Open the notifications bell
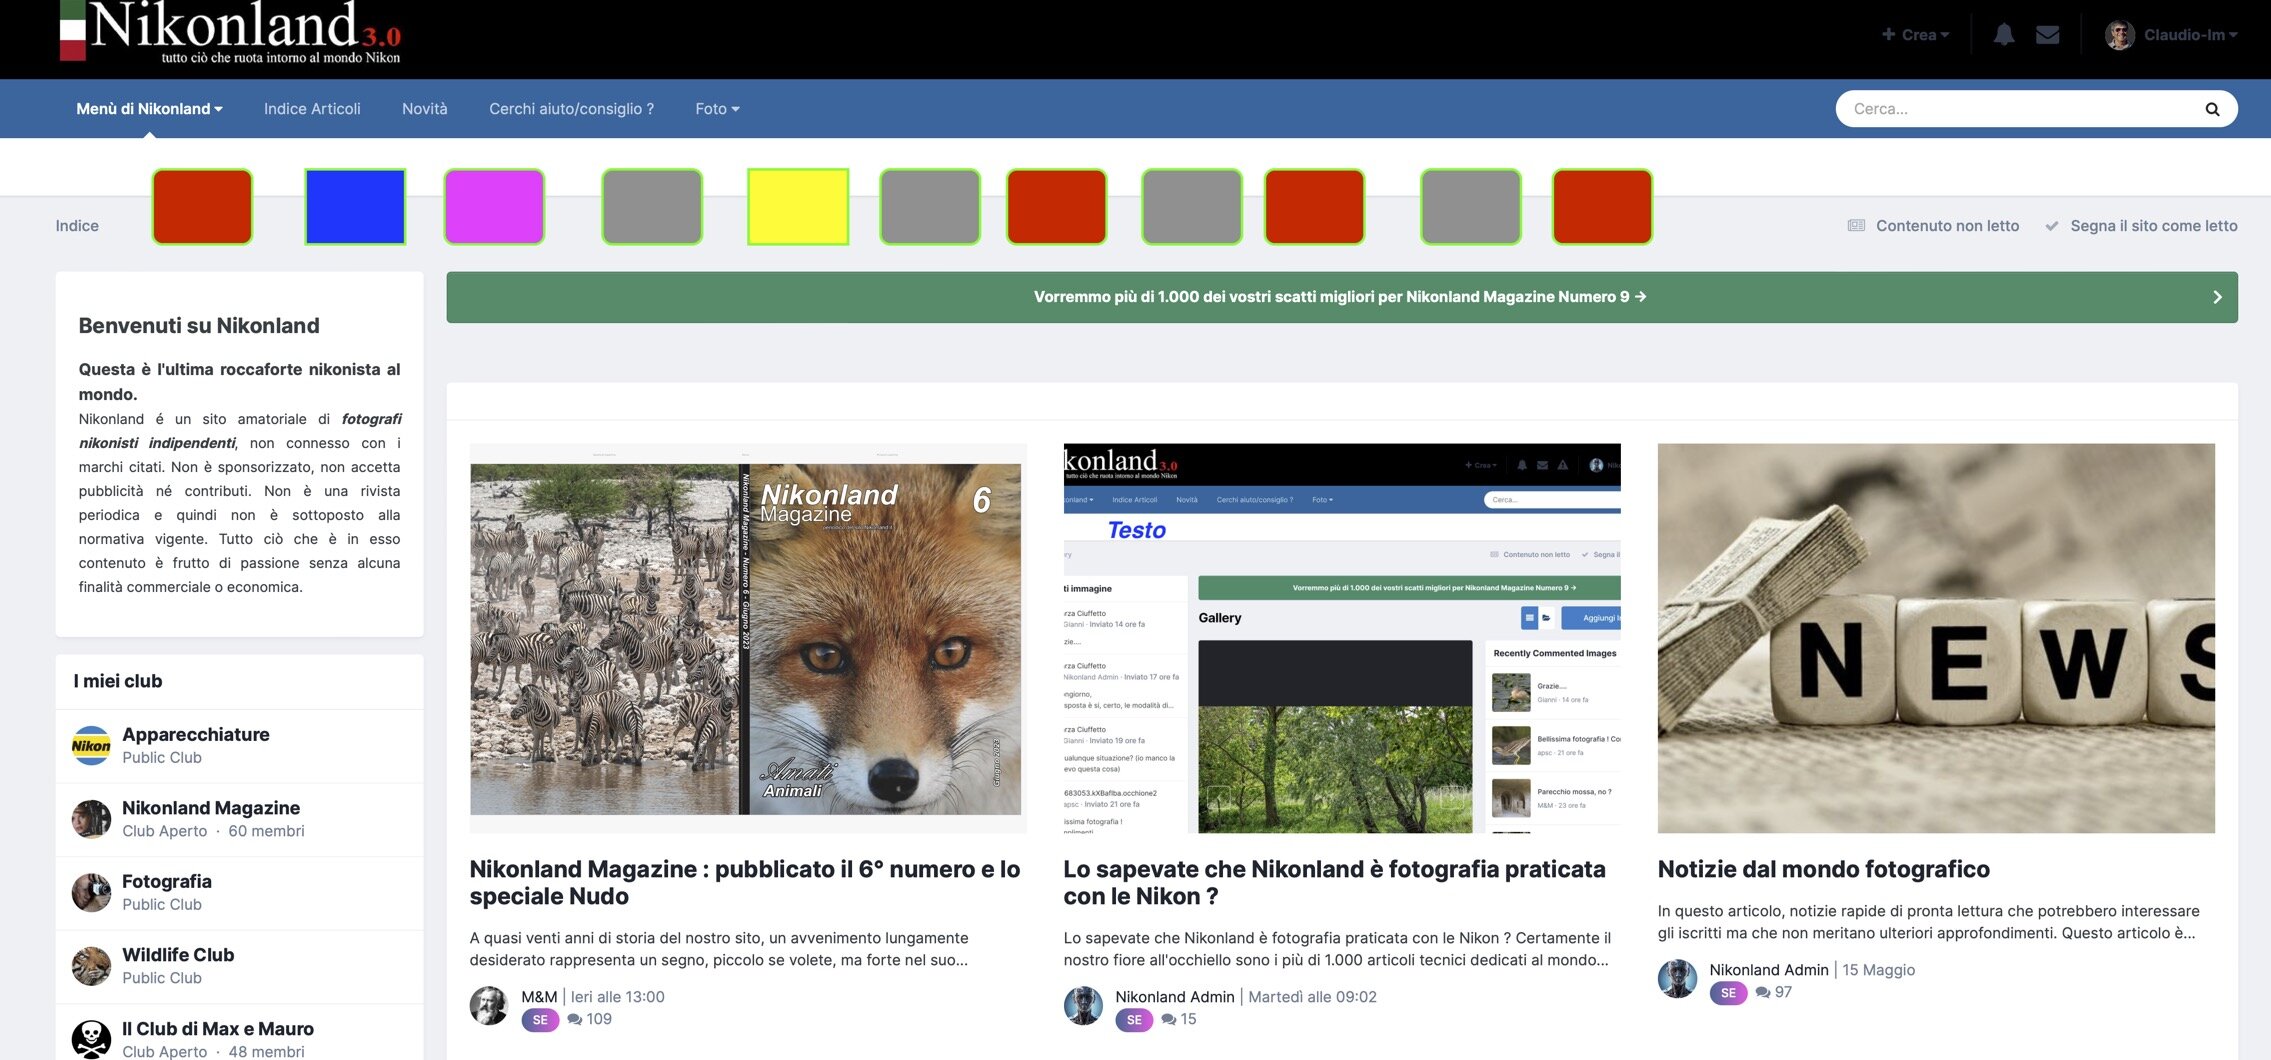2271x1060 pixels. tap(2003, 35)
